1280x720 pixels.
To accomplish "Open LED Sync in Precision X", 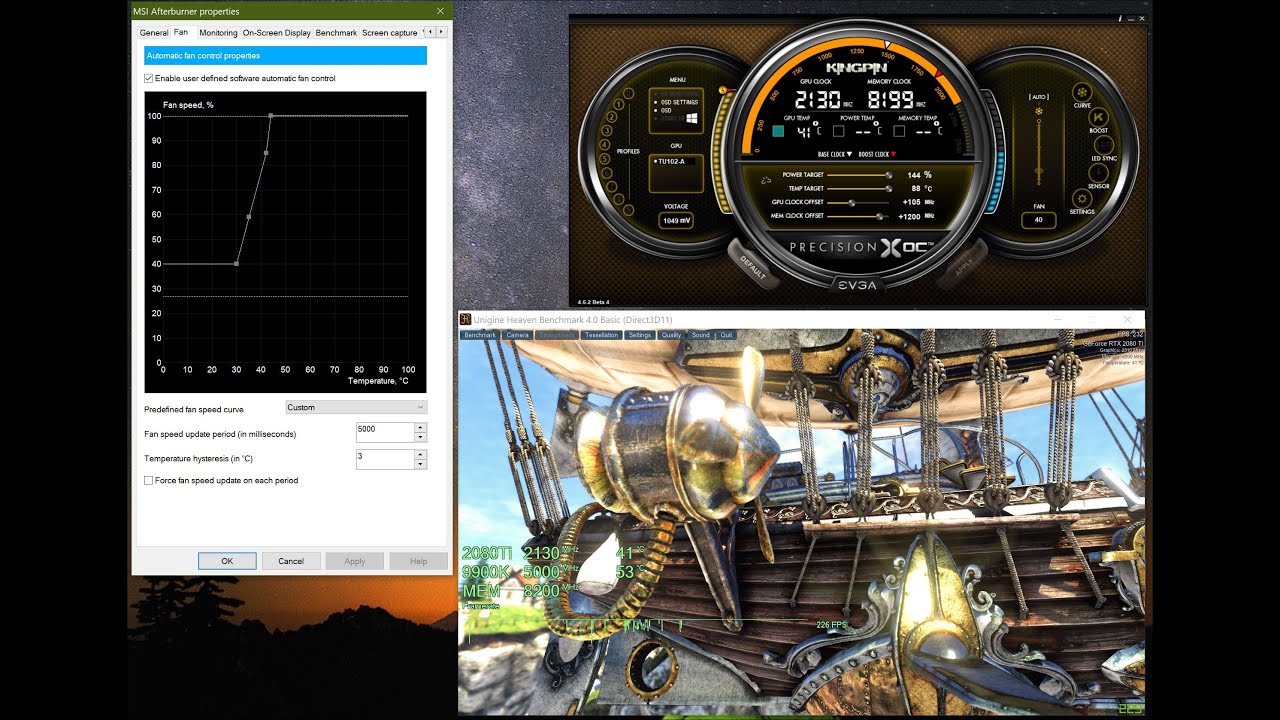I will [x=1104, y=145].
